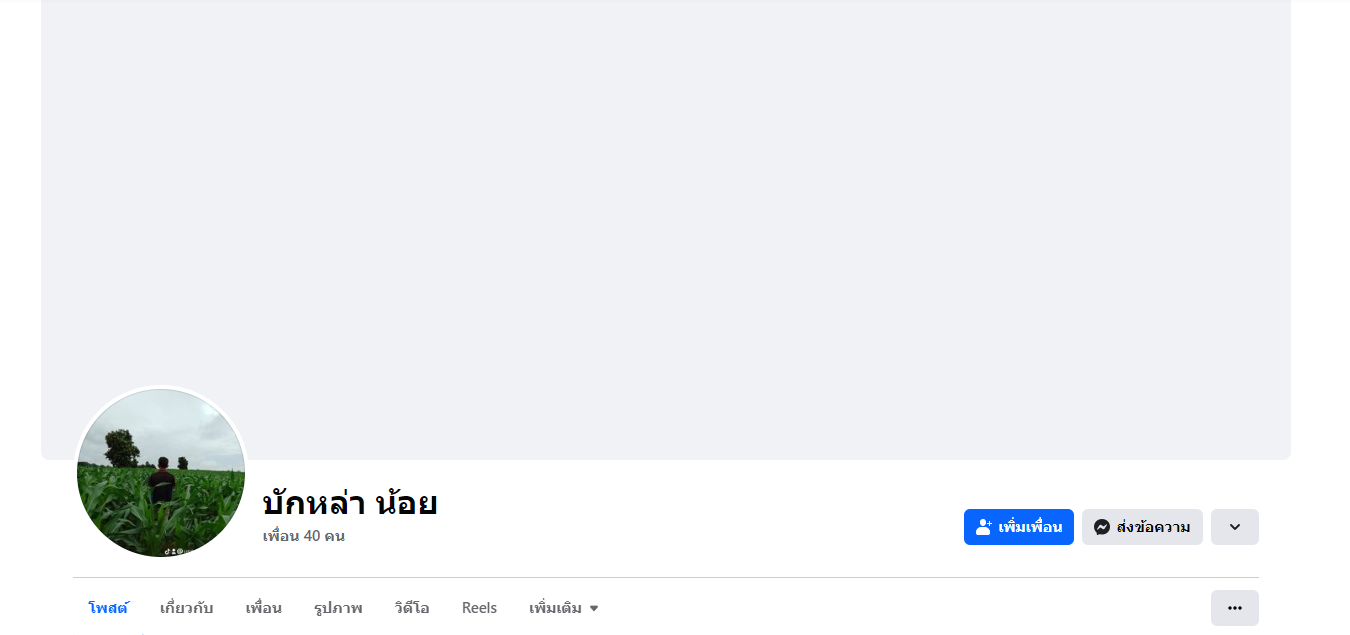Image resolution: width=1350 pixels, height=635 pixels.
Task: Click the add-friend person icon
Action: [984, 527]
